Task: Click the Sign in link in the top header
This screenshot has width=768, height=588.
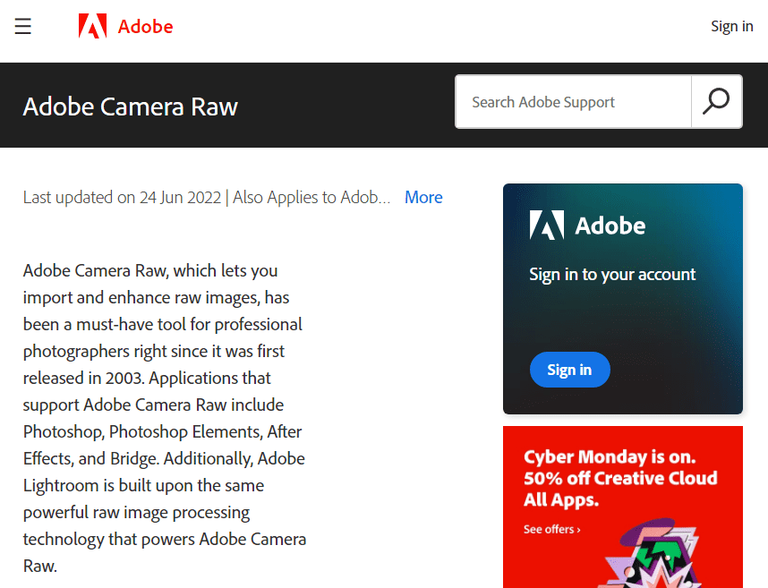Action: click(x=731, y=26)
